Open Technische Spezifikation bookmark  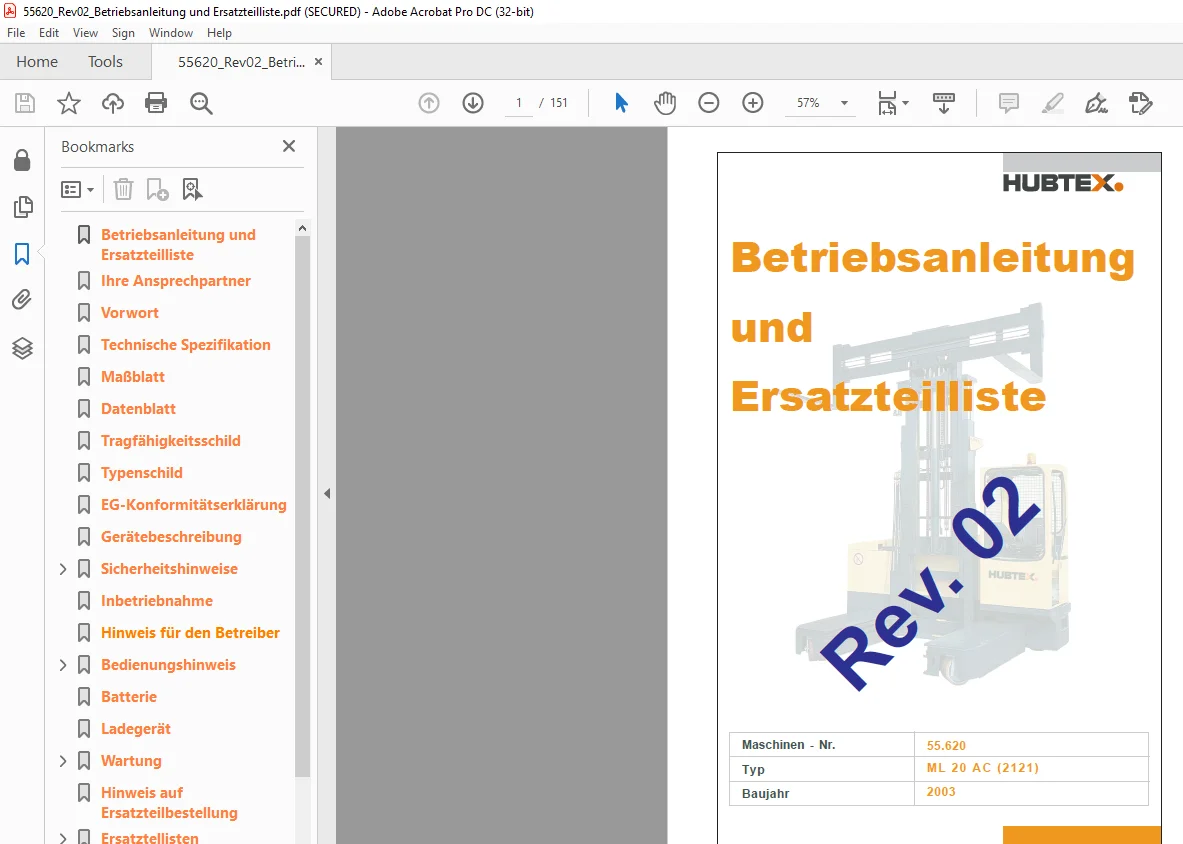[186, 345]
